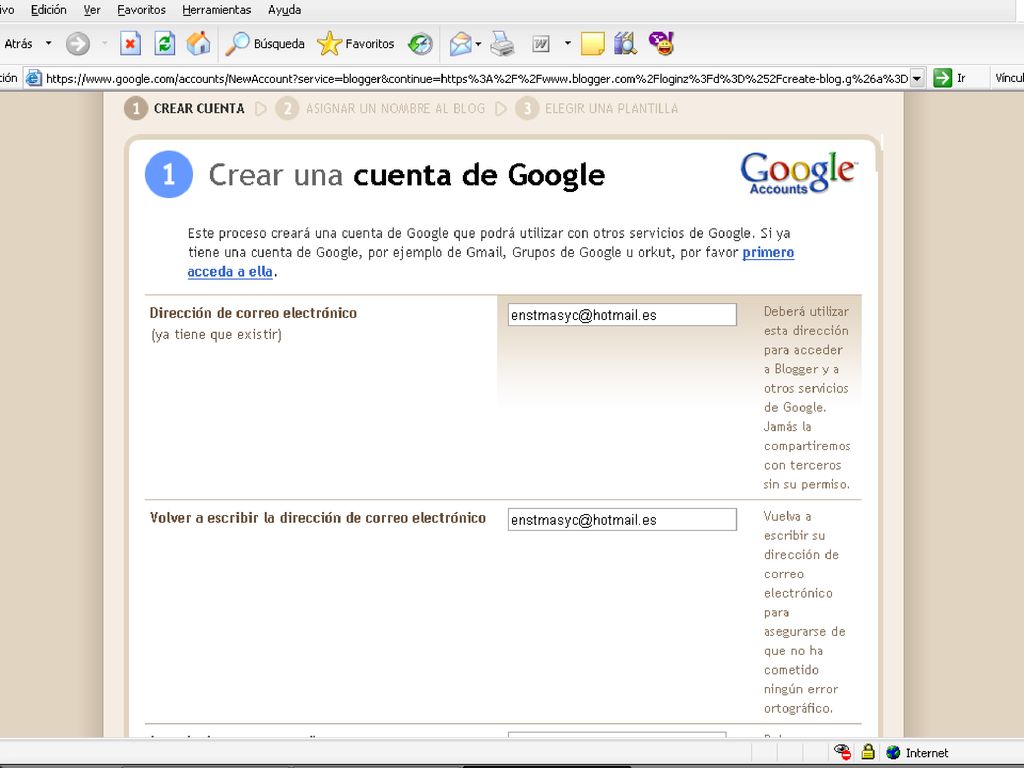Open the Ayuda menu
Viewport: 1024px width, 768px height.
pyautogui.click(x=285, y=10)
